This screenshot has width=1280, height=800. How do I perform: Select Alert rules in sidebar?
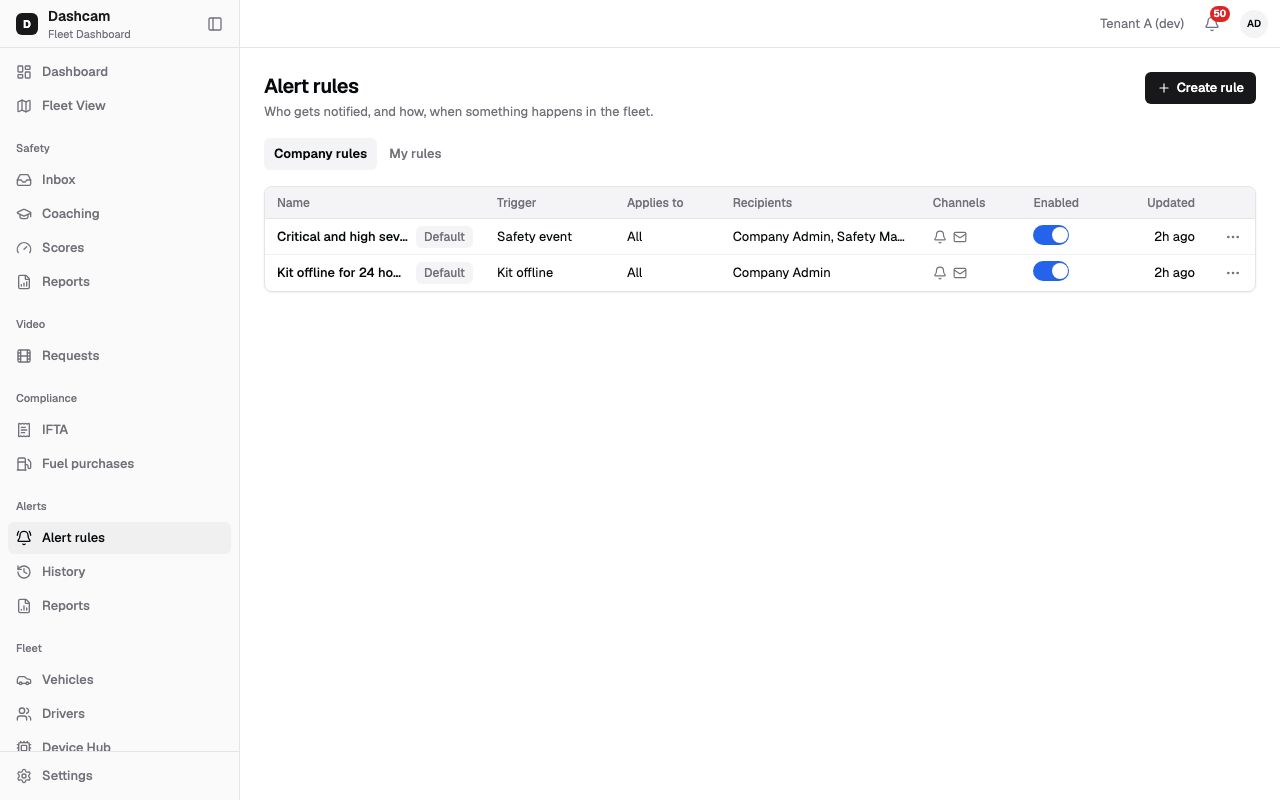coord(119,538)
